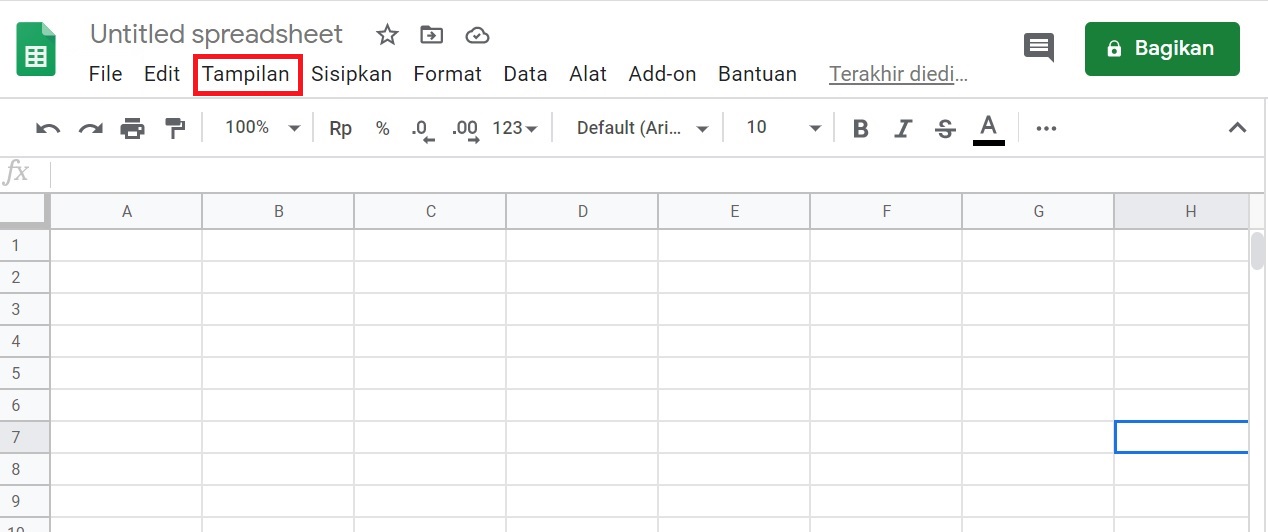Screen dimensions: 1268x532
Task: Click the undo arrow icon
Action: [48, 128]
